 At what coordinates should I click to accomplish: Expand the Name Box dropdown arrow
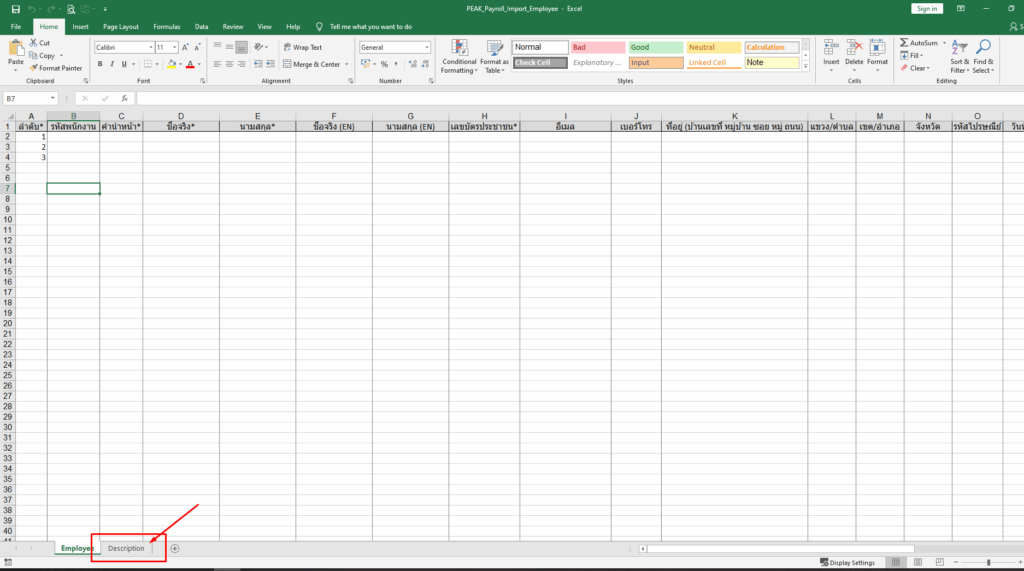coord(52,99)
